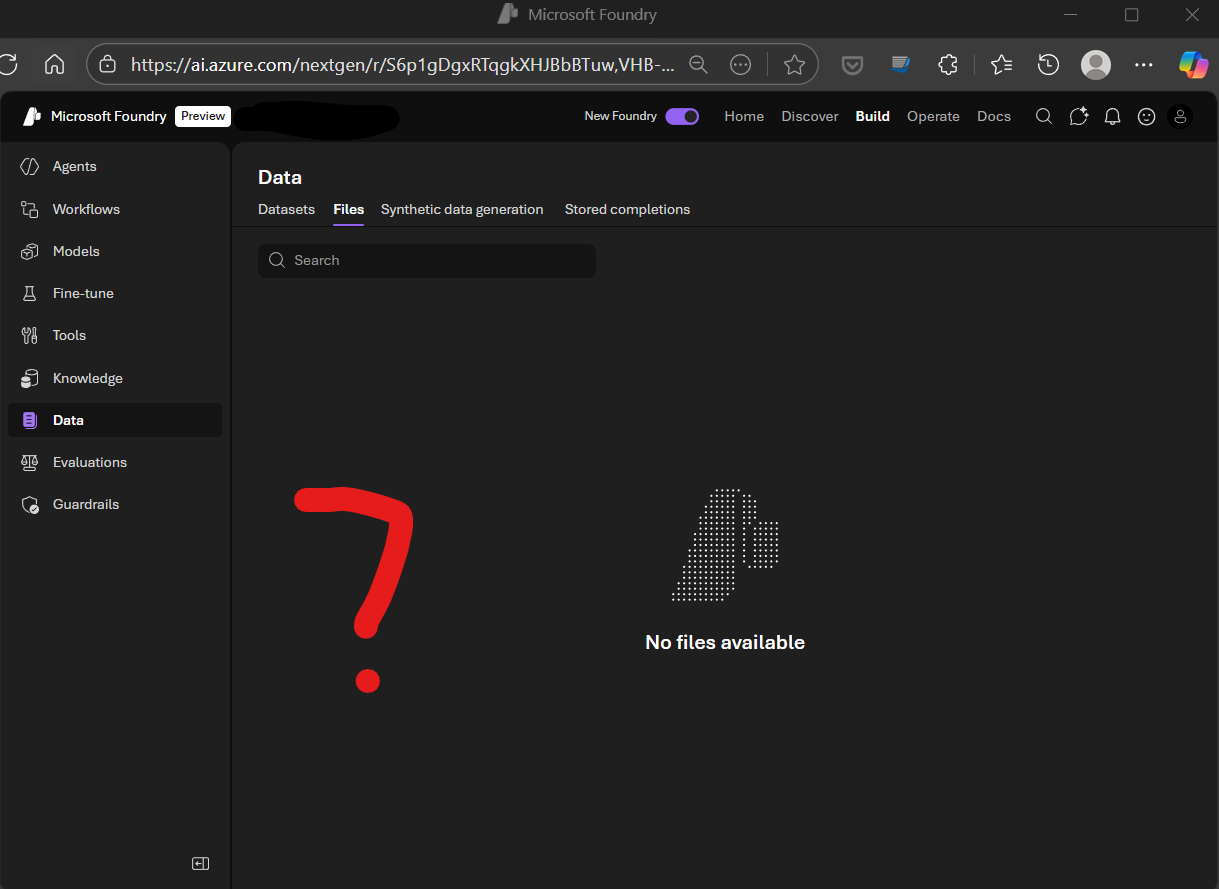1219x889 pixels.
Task: Open browser settings and more menu
Action: point(1144,65)
